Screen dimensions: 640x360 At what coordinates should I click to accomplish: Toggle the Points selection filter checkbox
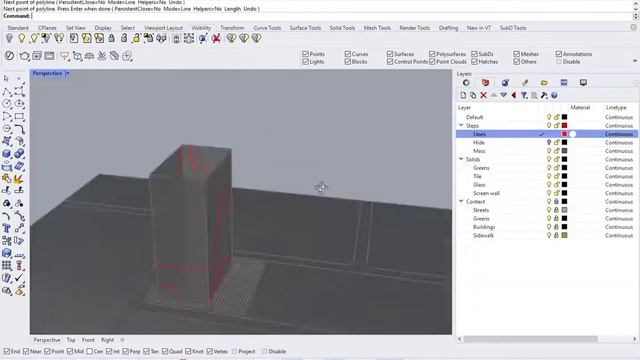(305, 54)
